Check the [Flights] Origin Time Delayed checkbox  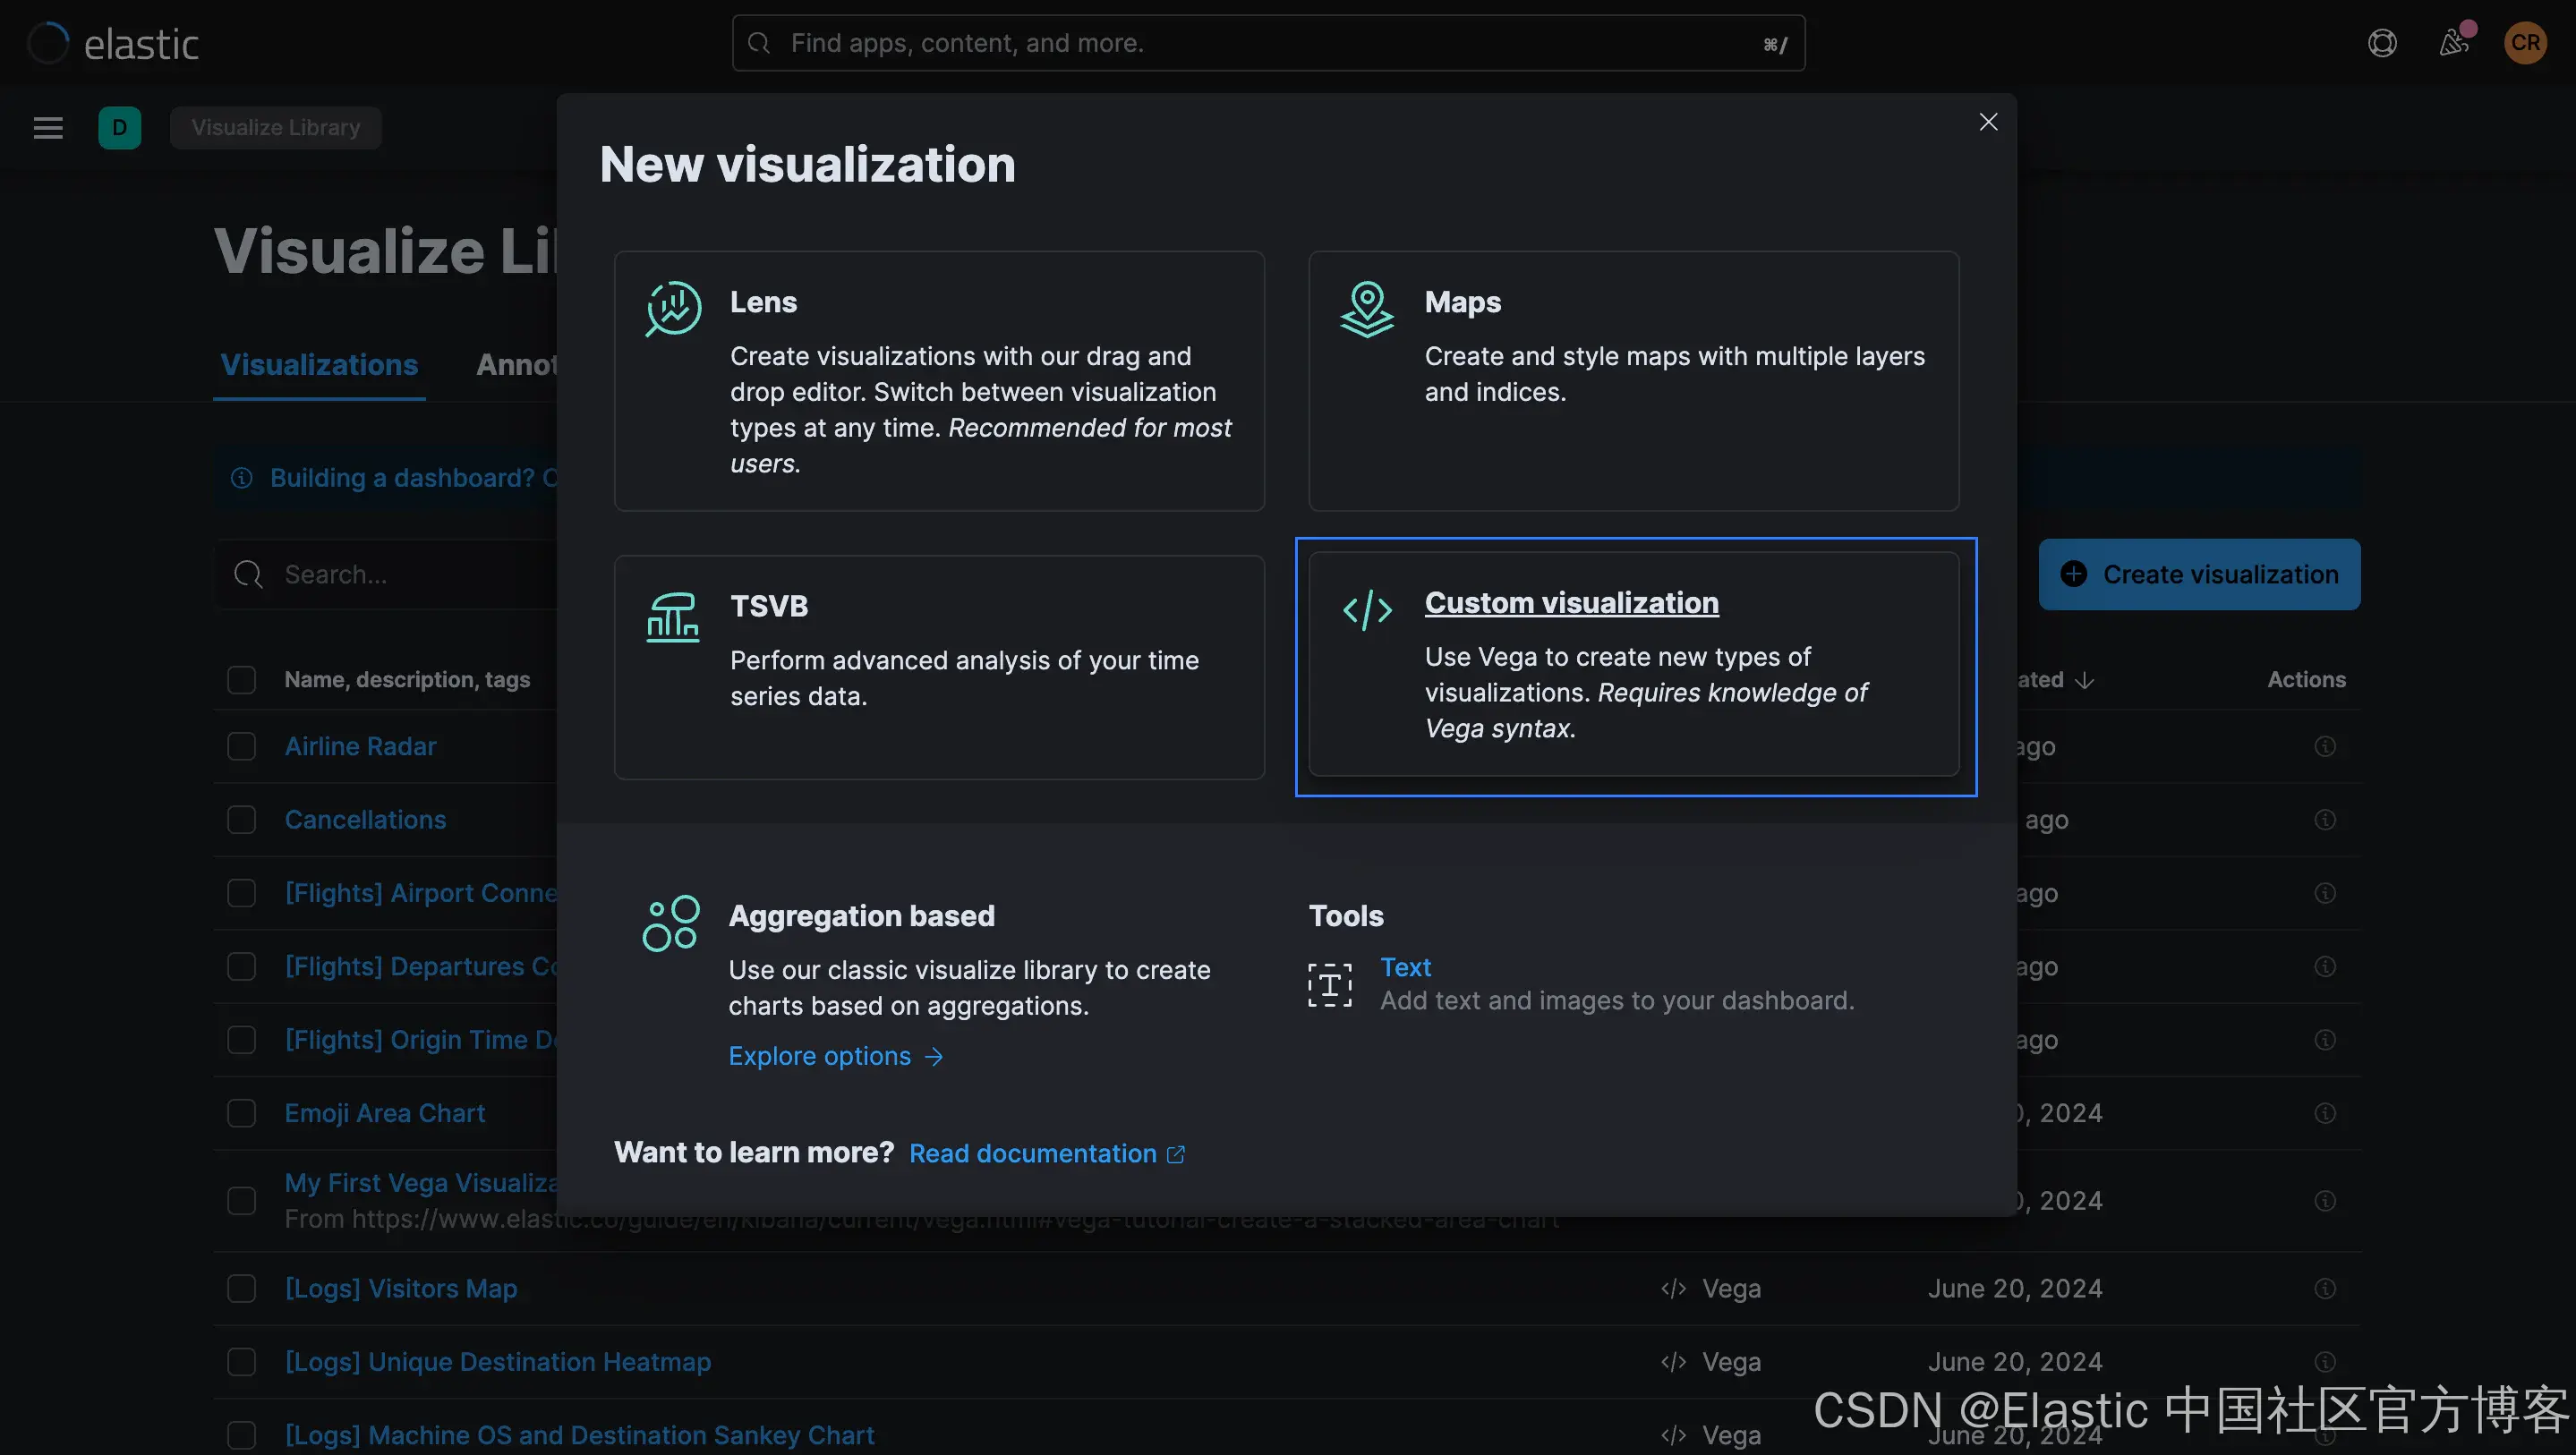pos(241,1040)
